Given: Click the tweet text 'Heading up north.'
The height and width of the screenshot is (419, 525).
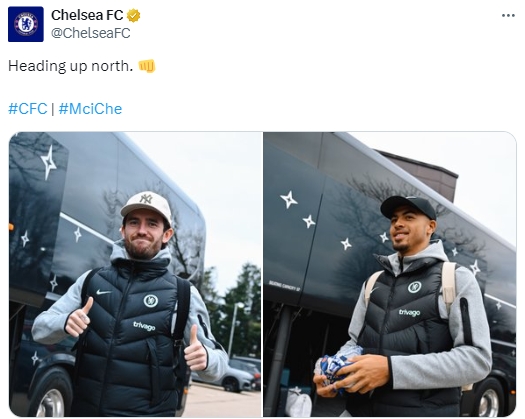Looking at the screenshot, I should pos(70,66).
